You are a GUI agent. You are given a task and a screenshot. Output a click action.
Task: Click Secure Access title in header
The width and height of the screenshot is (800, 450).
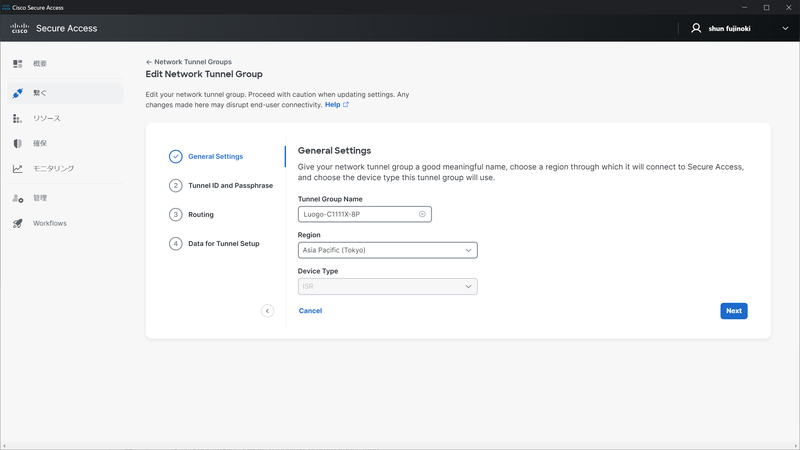coord(66,29)
